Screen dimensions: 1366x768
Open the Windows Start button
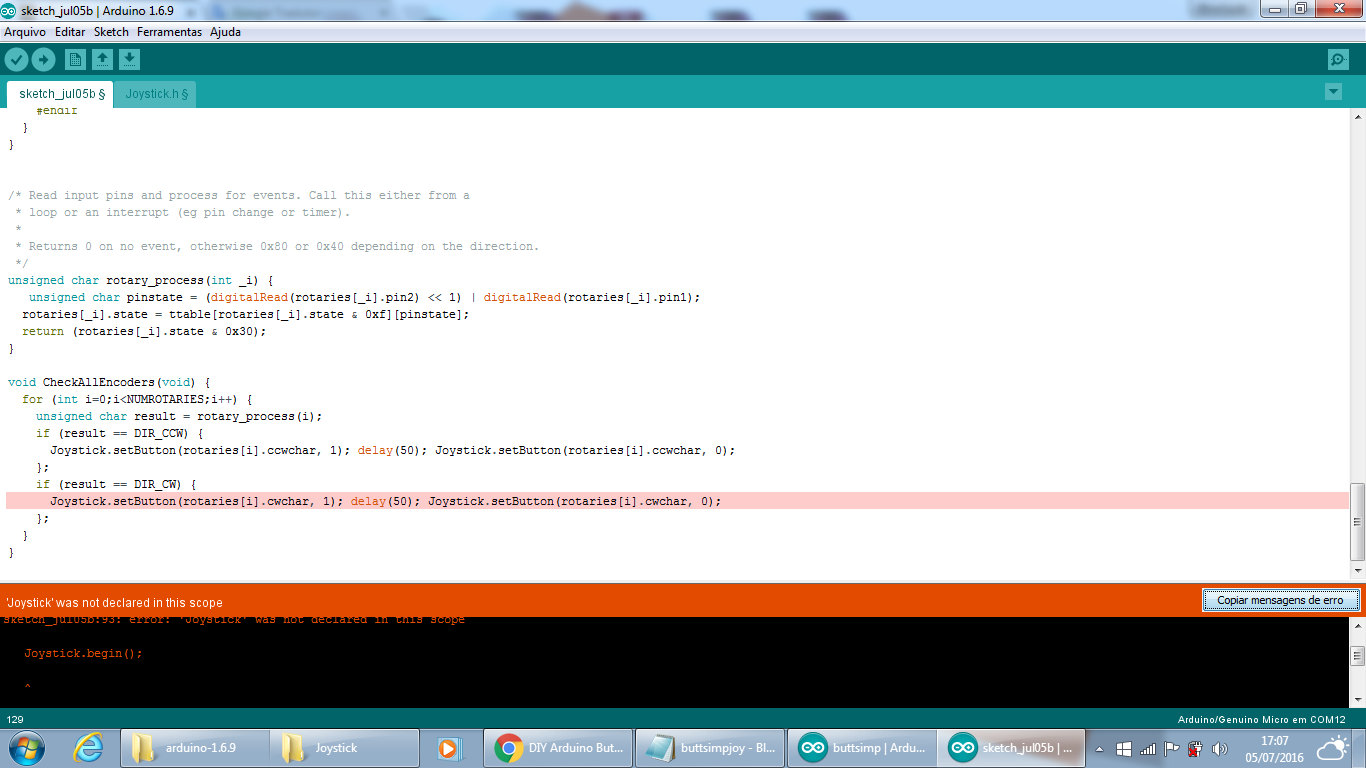coord(26,747)
